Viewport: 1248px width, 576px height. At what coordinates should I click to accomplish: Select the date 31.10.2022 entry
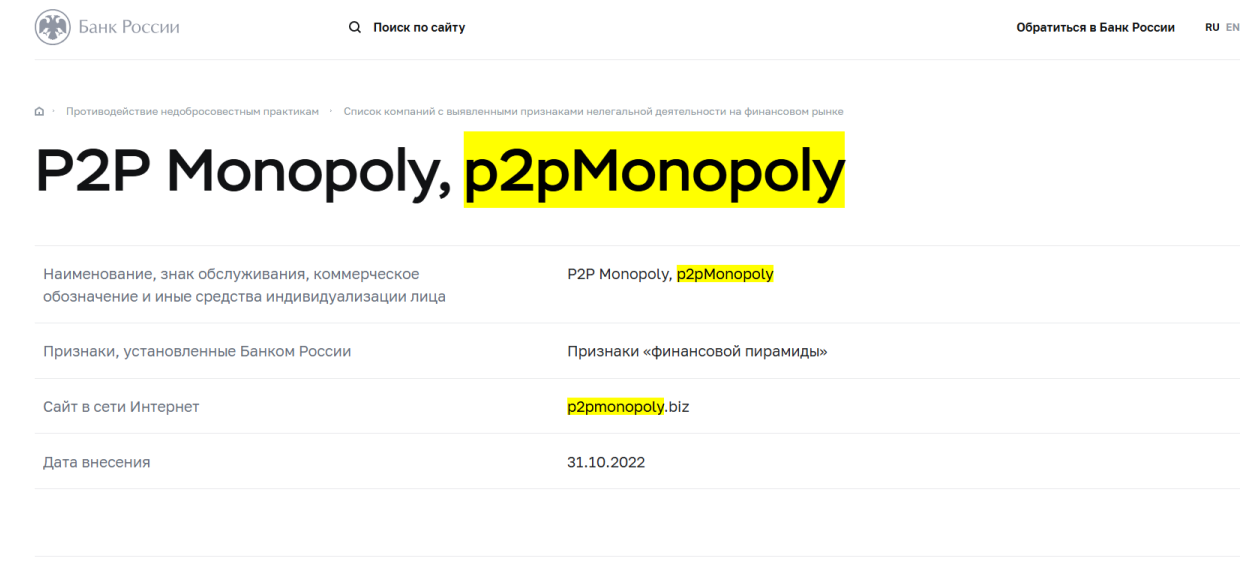click(605, 461)
